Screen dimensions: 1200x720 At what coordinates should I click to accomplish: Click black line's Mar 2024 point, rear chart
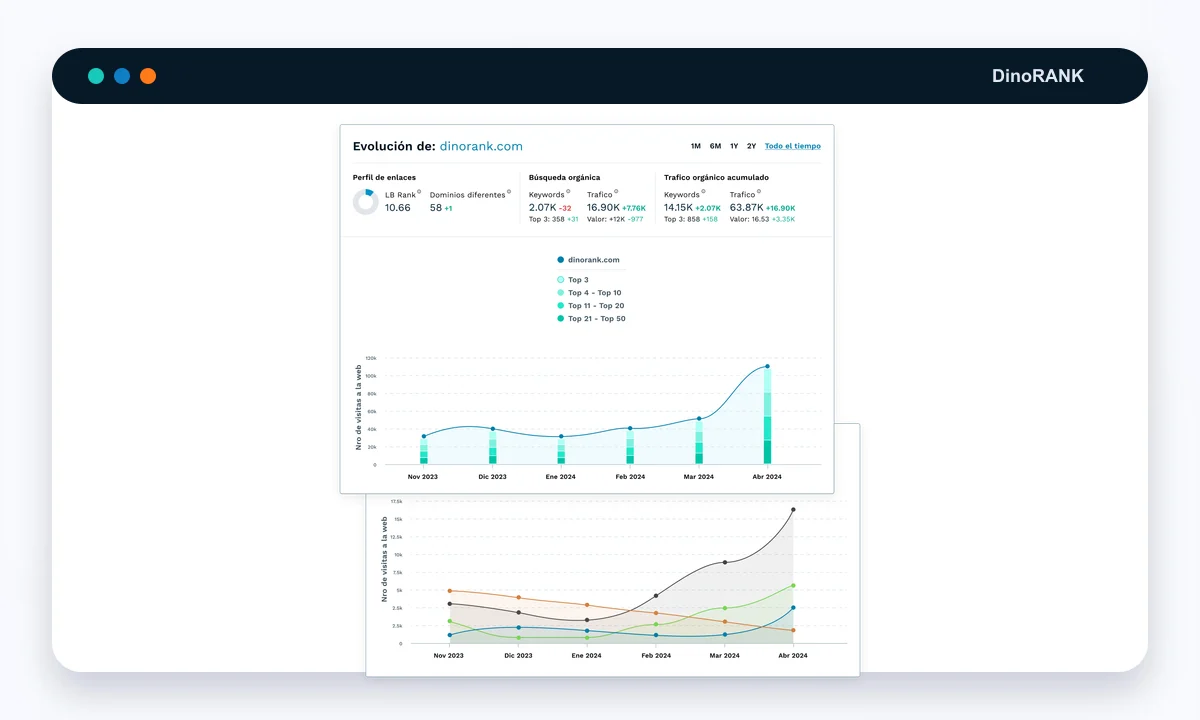725,562
